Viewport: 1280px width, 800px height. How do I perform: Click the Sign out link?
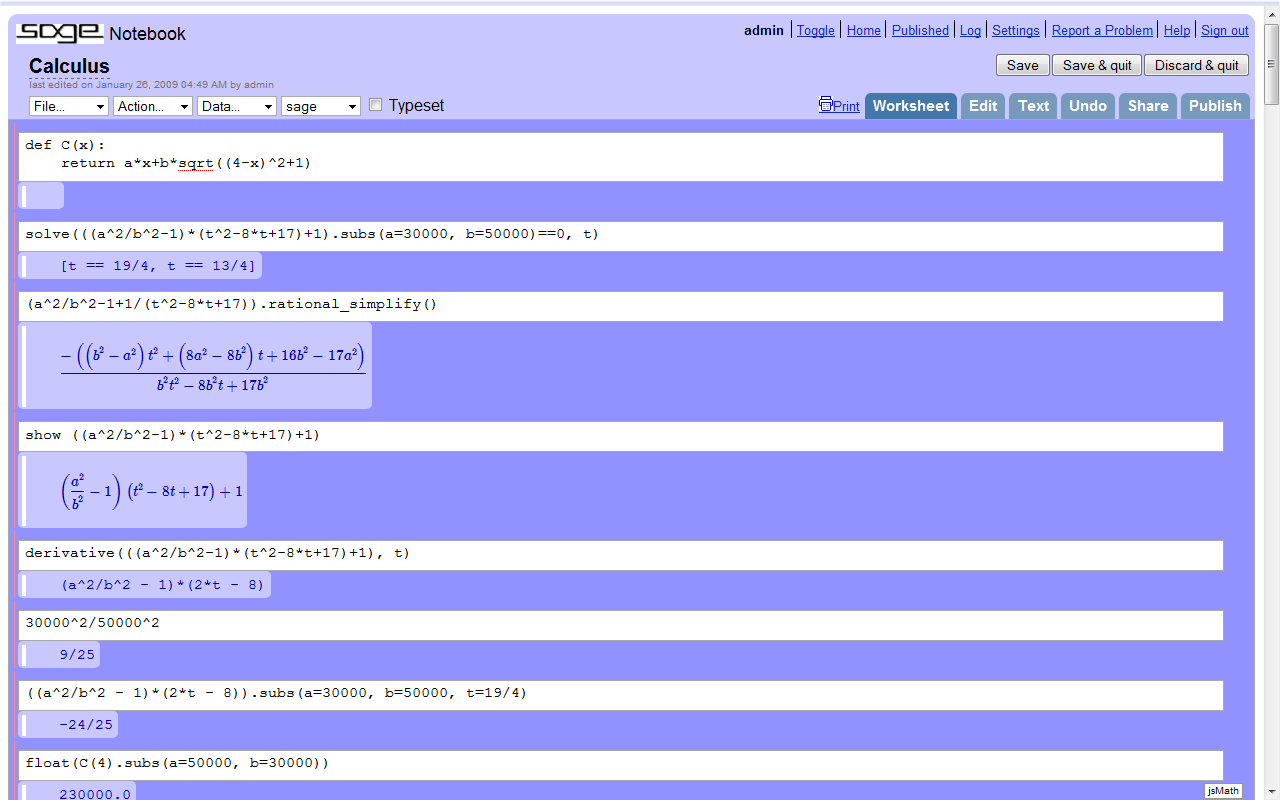[1224, 31]
